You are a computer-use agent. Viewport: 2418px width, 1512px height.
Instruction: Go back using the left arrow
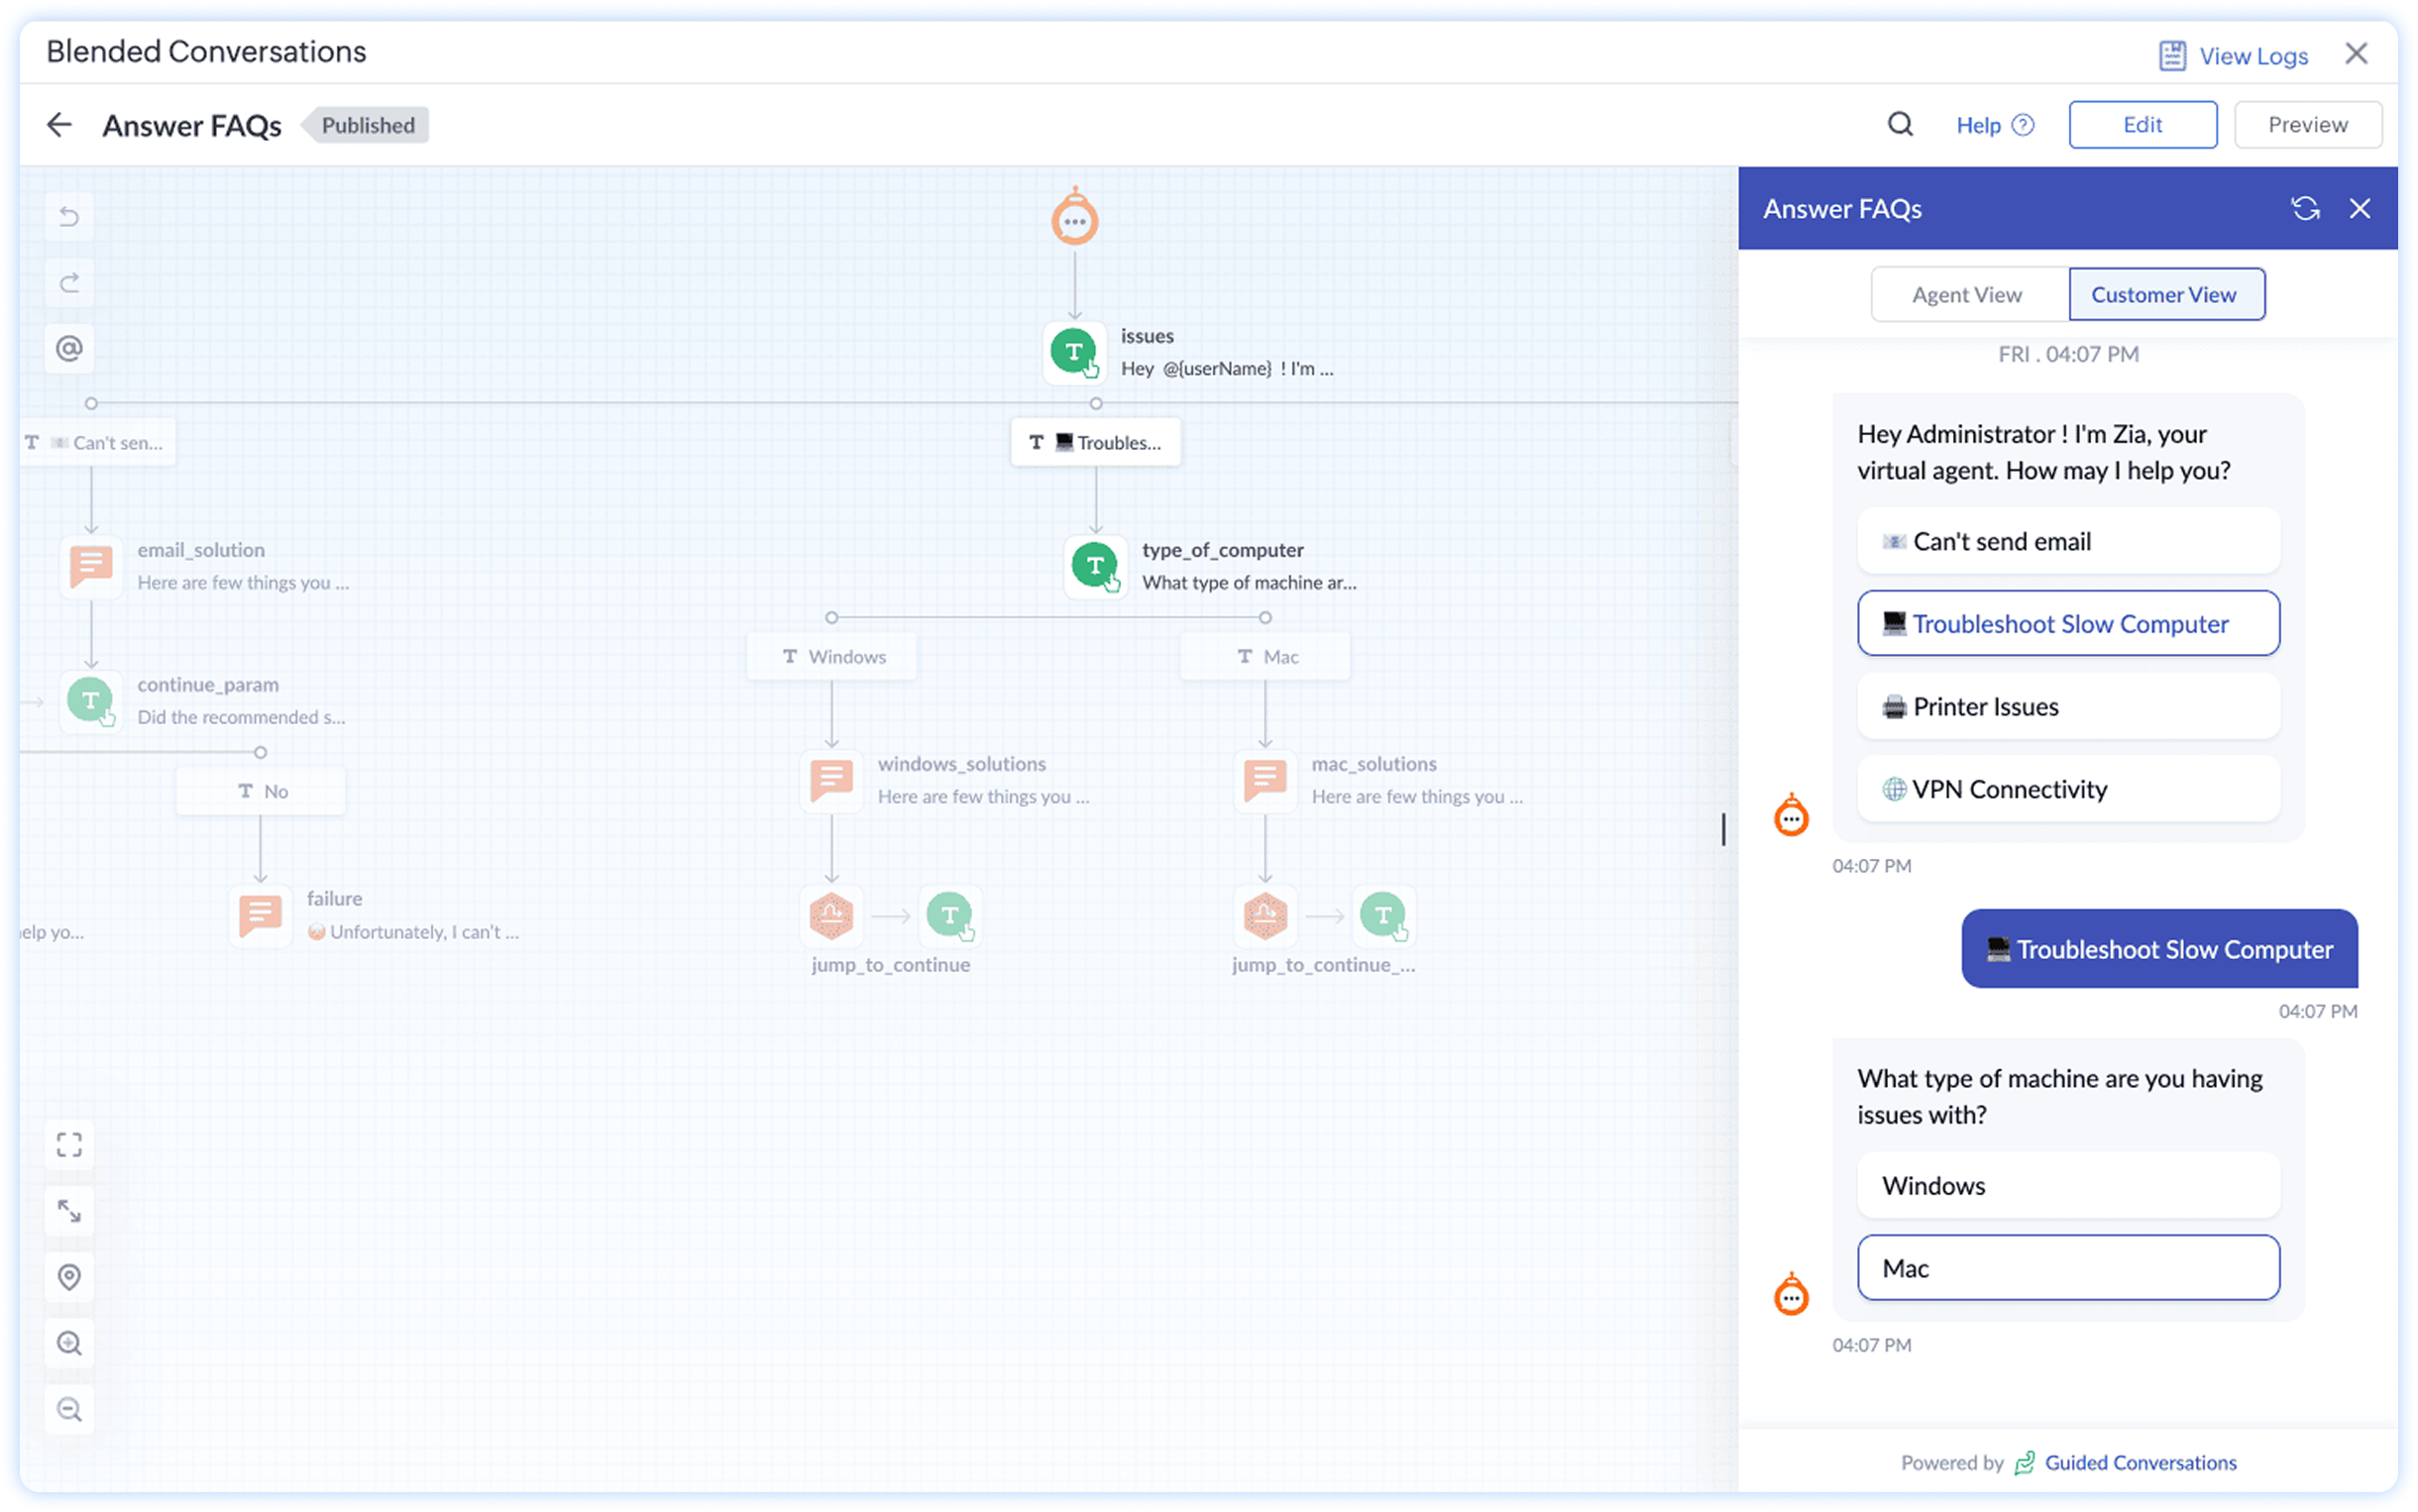(x=59, y=124)
